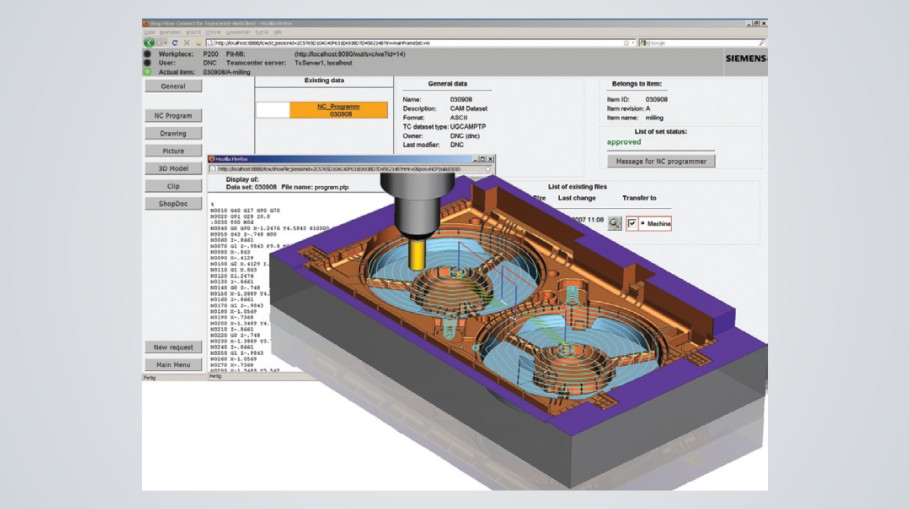Click the magnifier icon beside the file date

tap(614, 223)
